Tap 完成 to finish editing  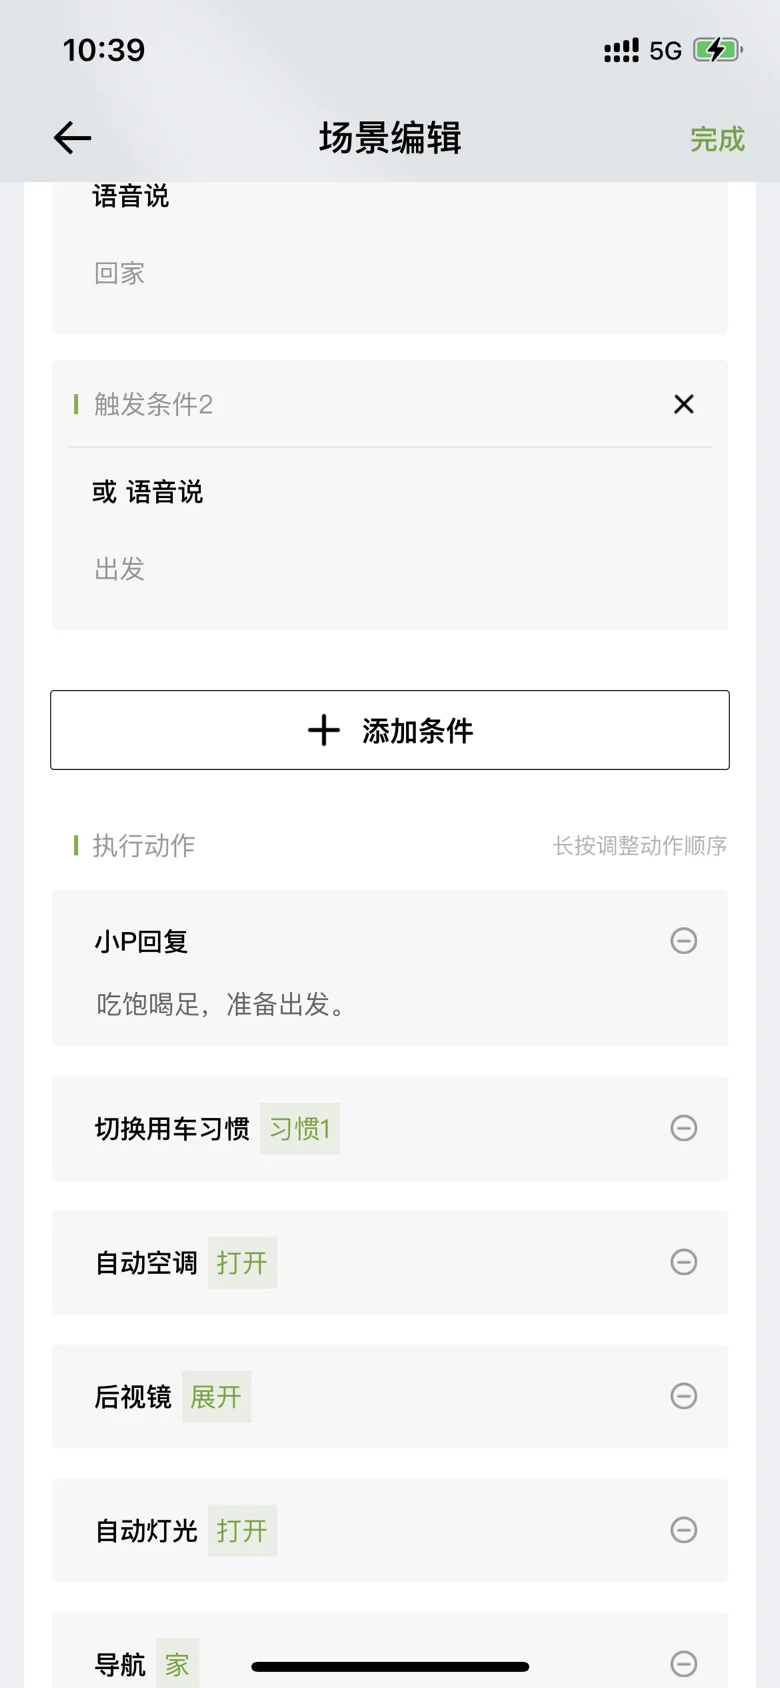(717, 139)
